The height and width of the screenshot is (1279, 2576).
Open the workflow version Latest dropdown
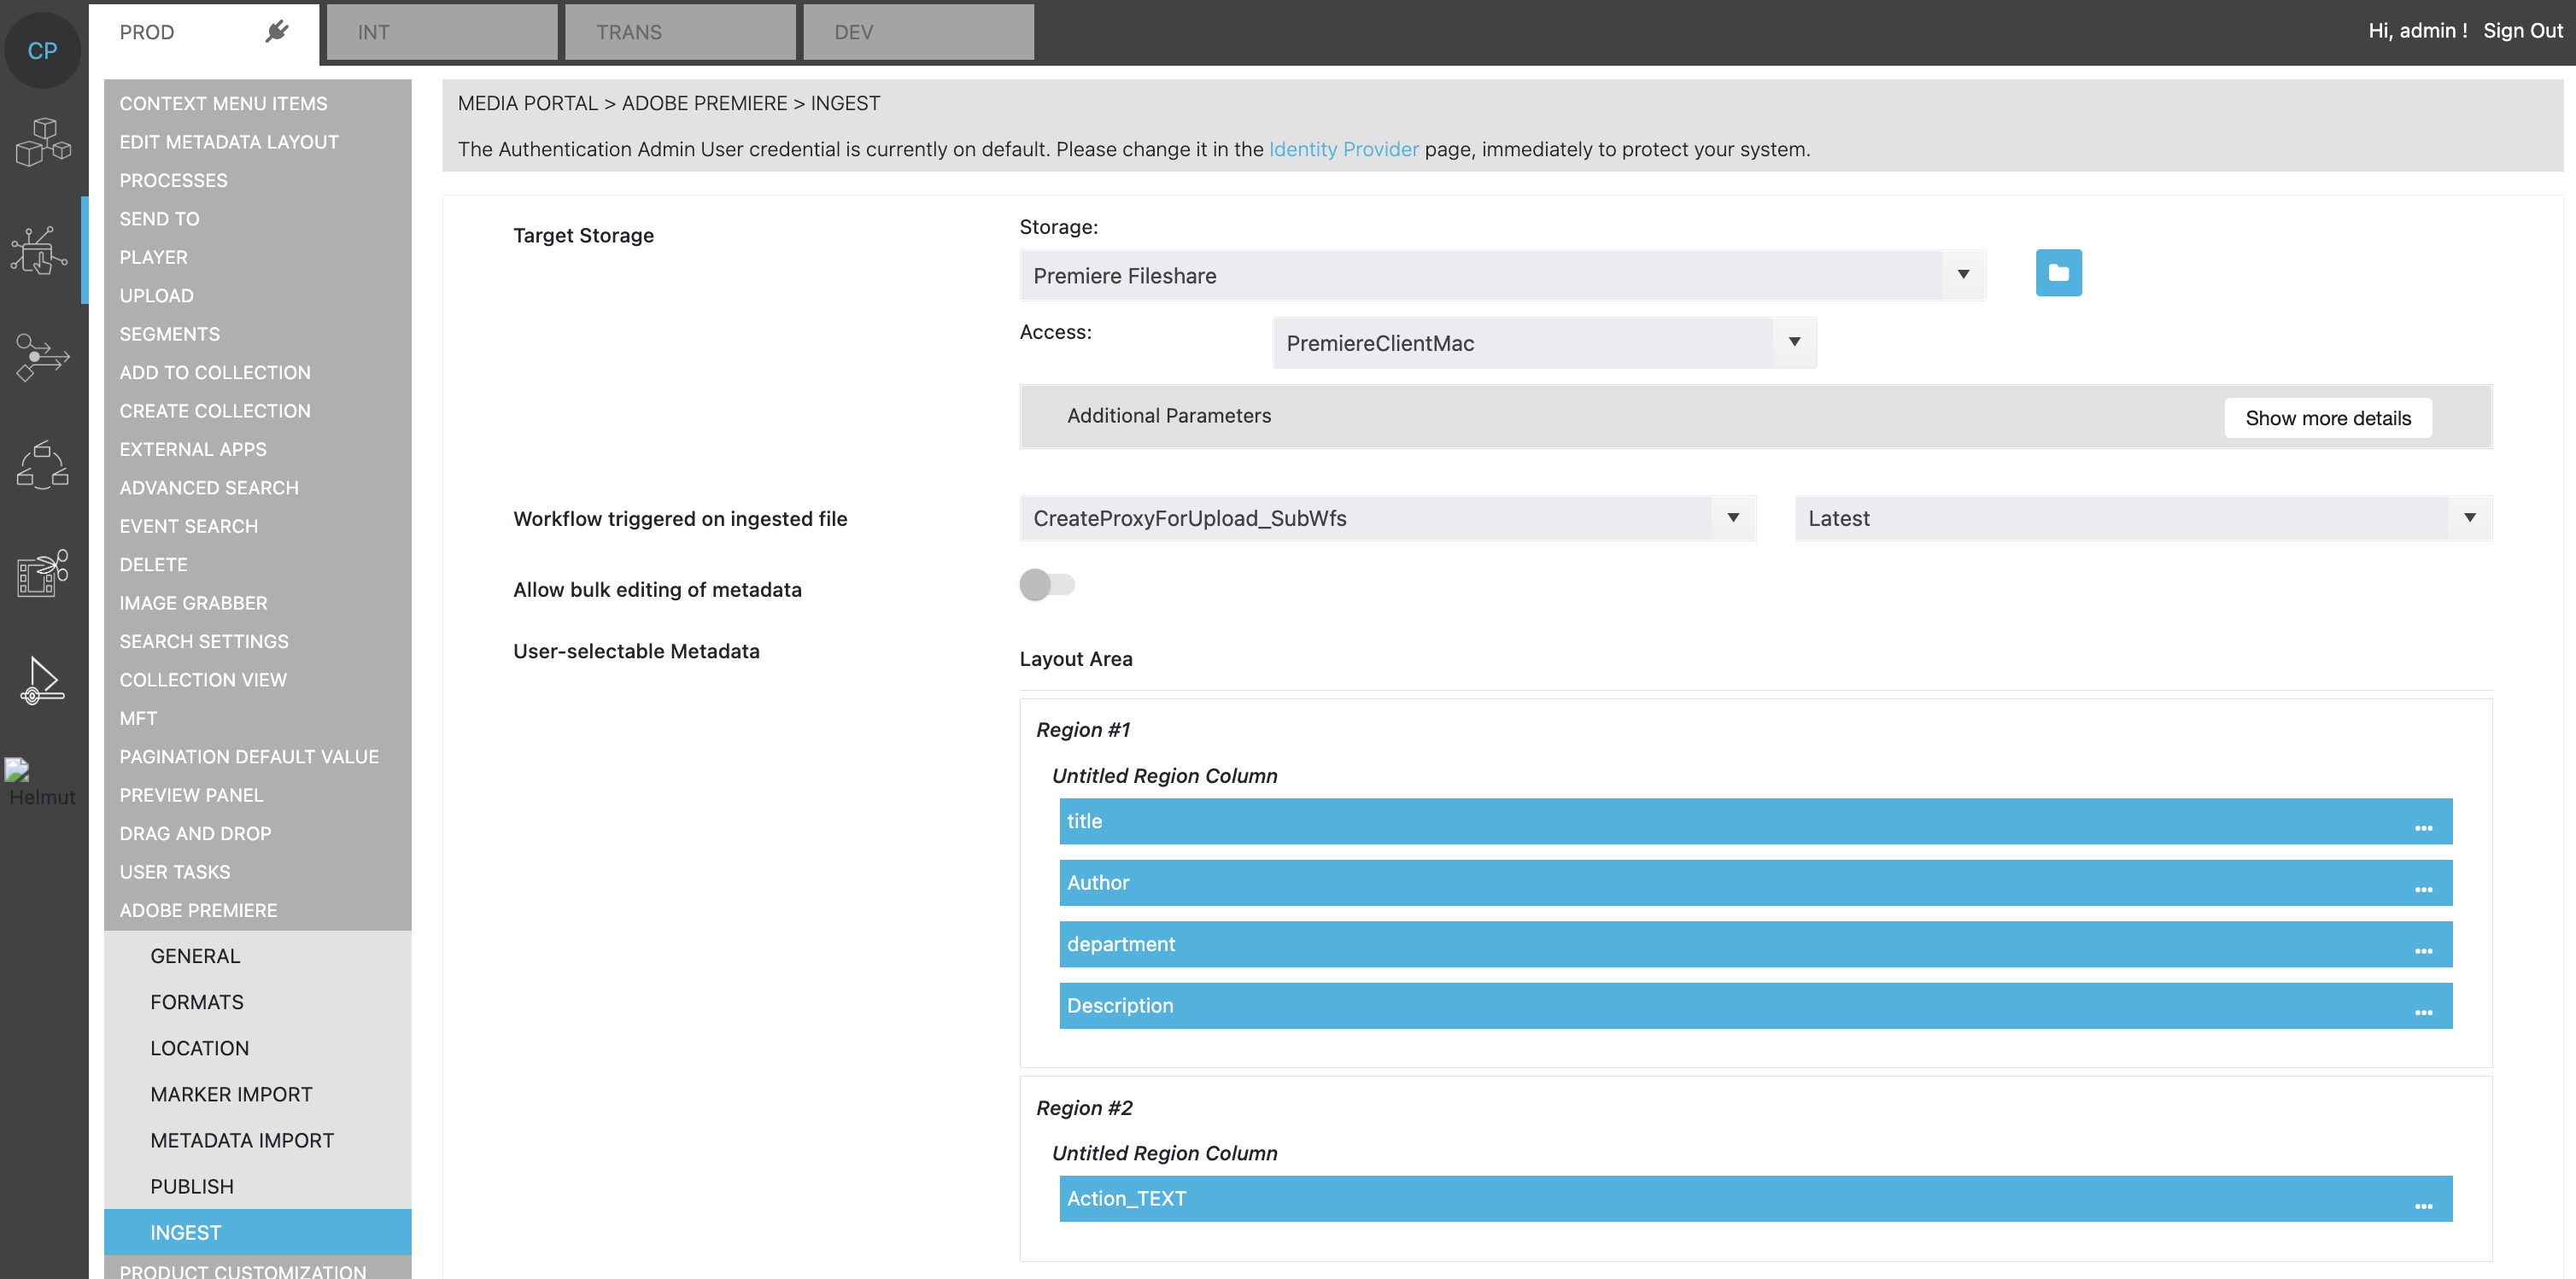2142,518
